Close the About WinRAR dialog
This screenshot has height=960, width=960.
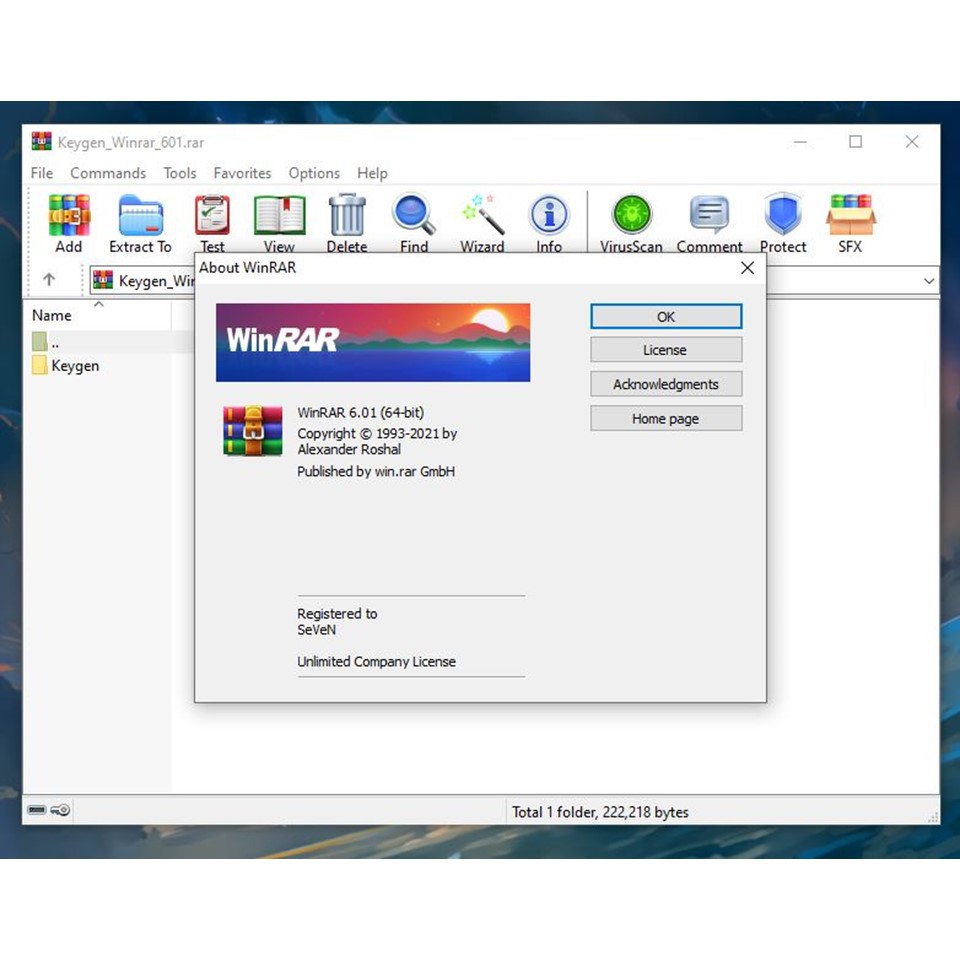point(747,268)
